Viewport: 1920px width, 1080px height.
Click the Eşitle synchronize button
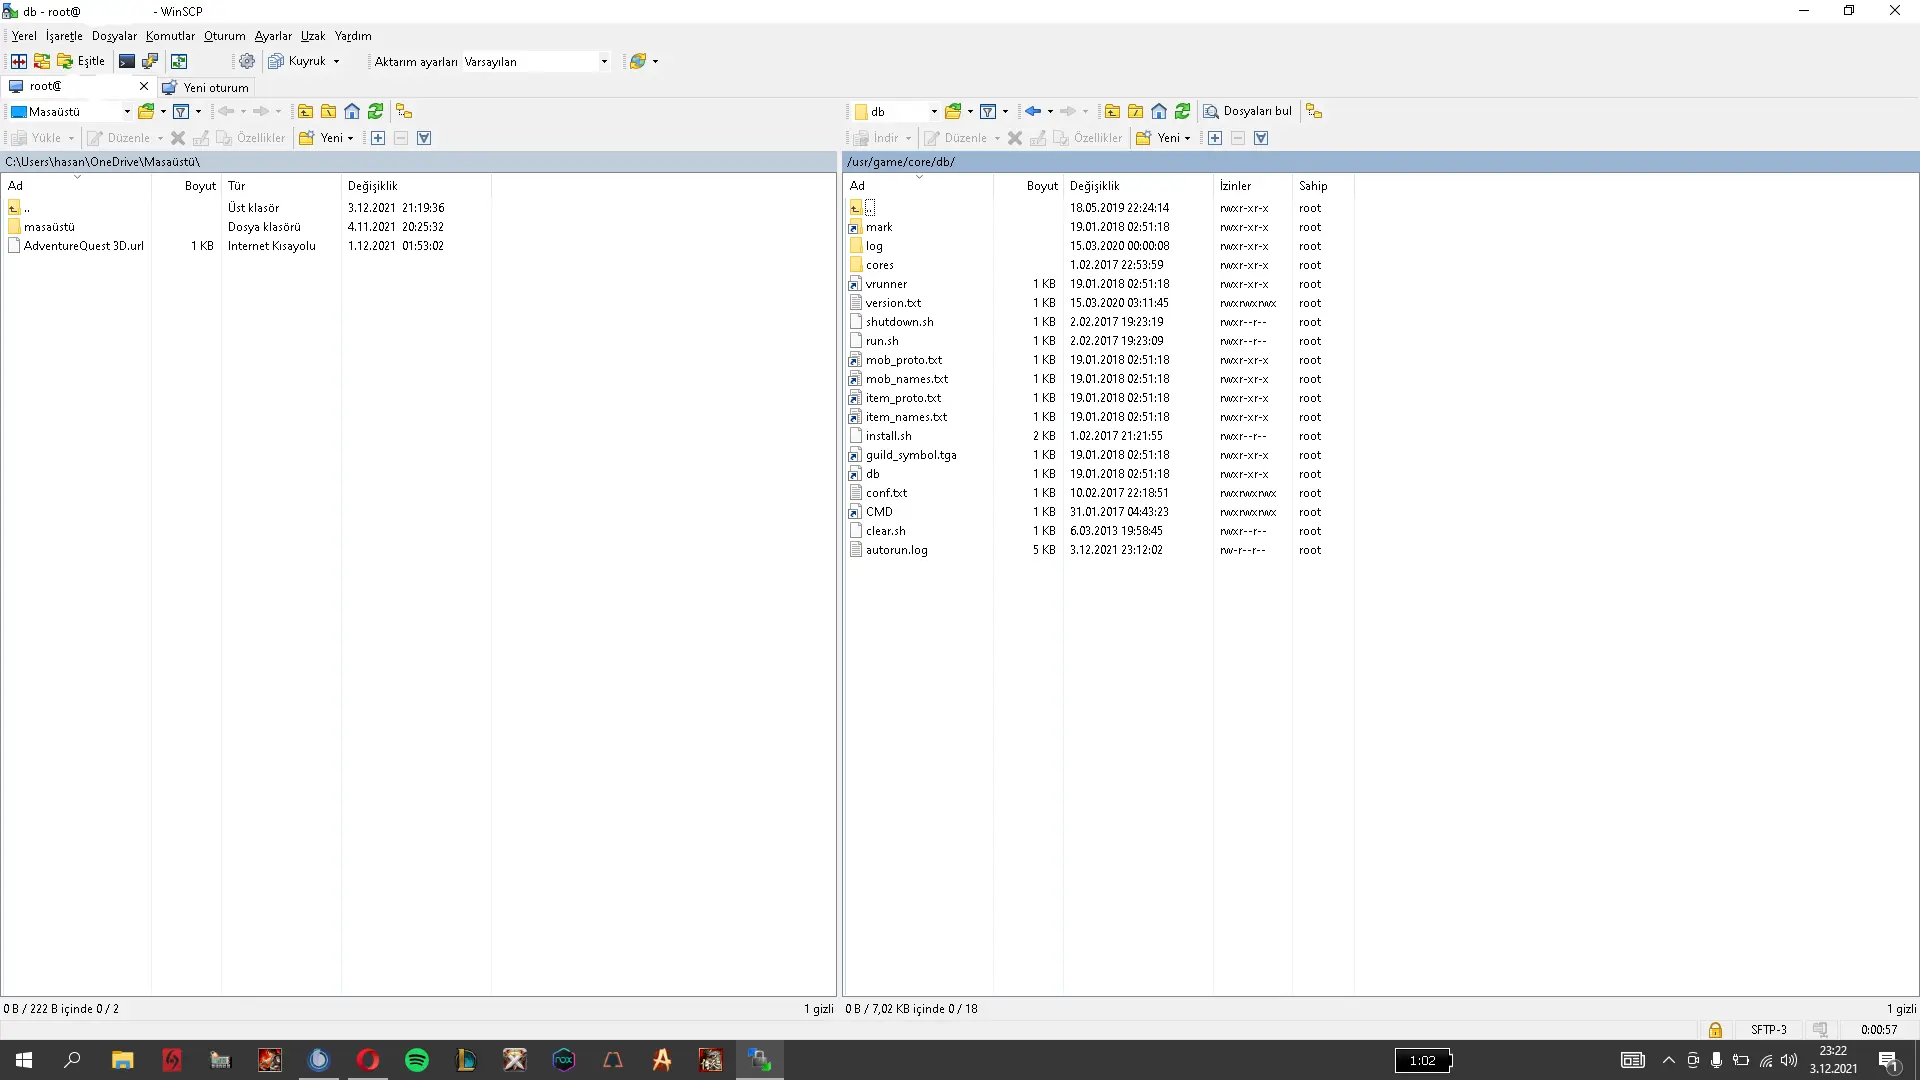point(81,61)
